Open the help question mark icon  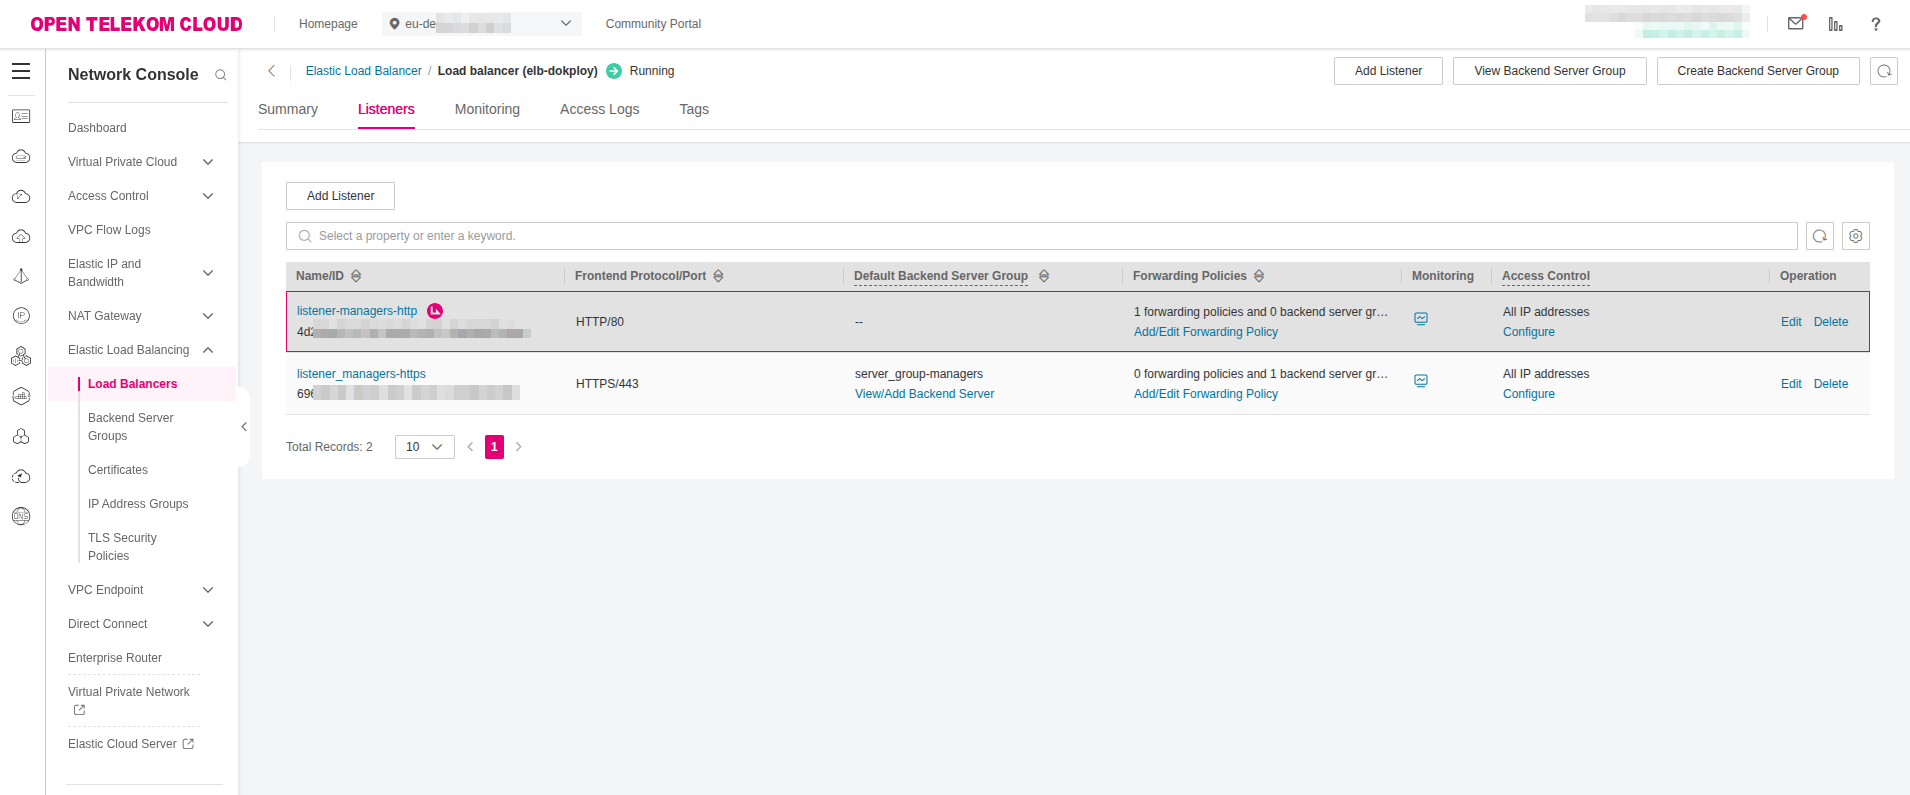click(x=1876, y=24)
